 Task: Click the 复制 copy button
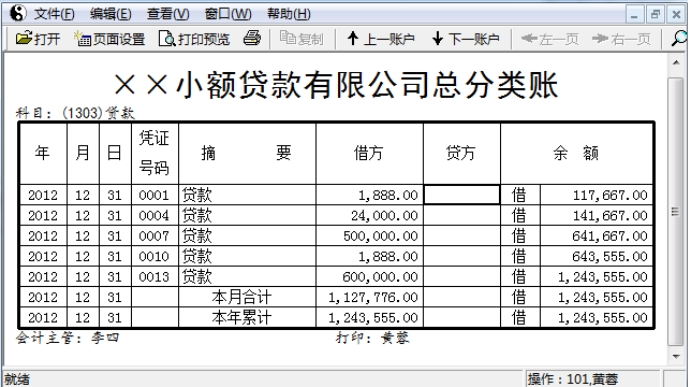tap(301, 39)
